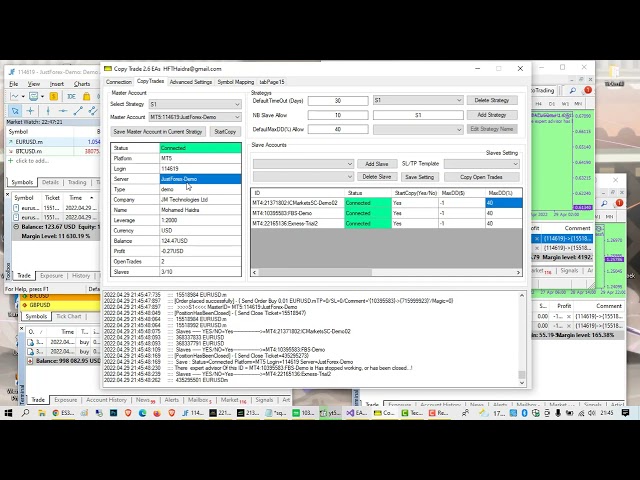This screenshot has width=640, height=480.
Task: Click the search magnifier in right terminal
Action: [573, 90]
